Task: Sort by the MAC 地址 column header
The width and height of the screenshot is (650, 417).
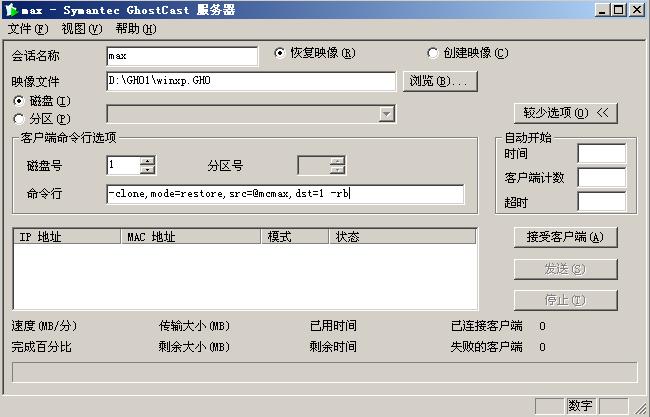Action: 191,237
